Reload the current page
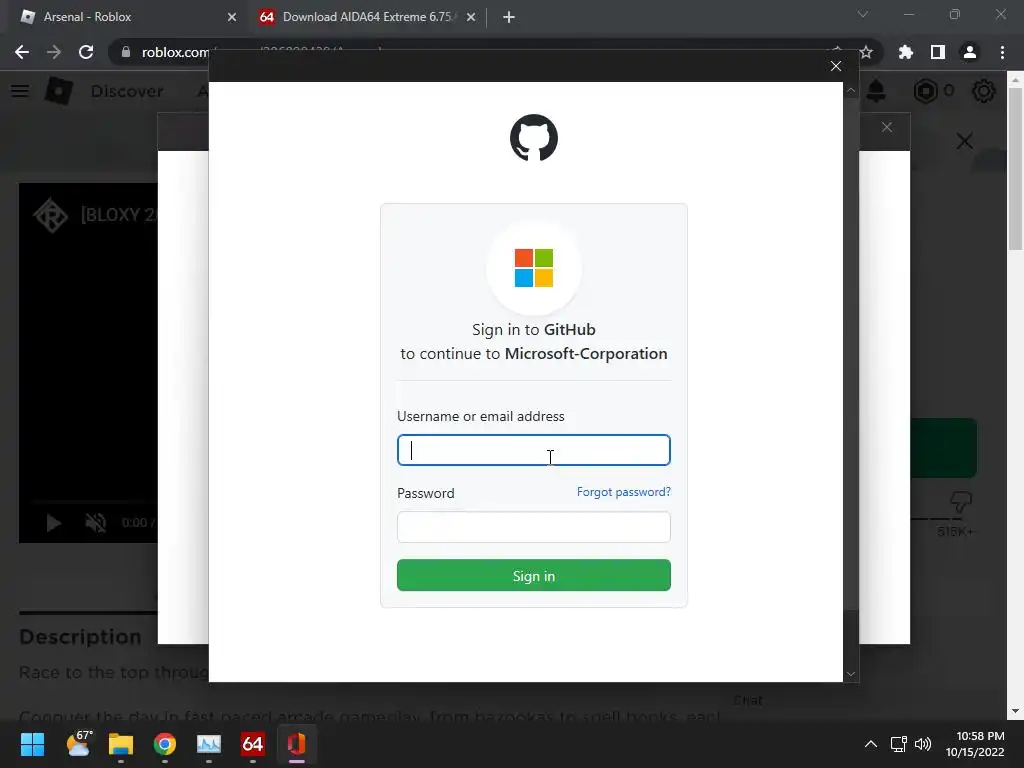 [x=86, y=52]
